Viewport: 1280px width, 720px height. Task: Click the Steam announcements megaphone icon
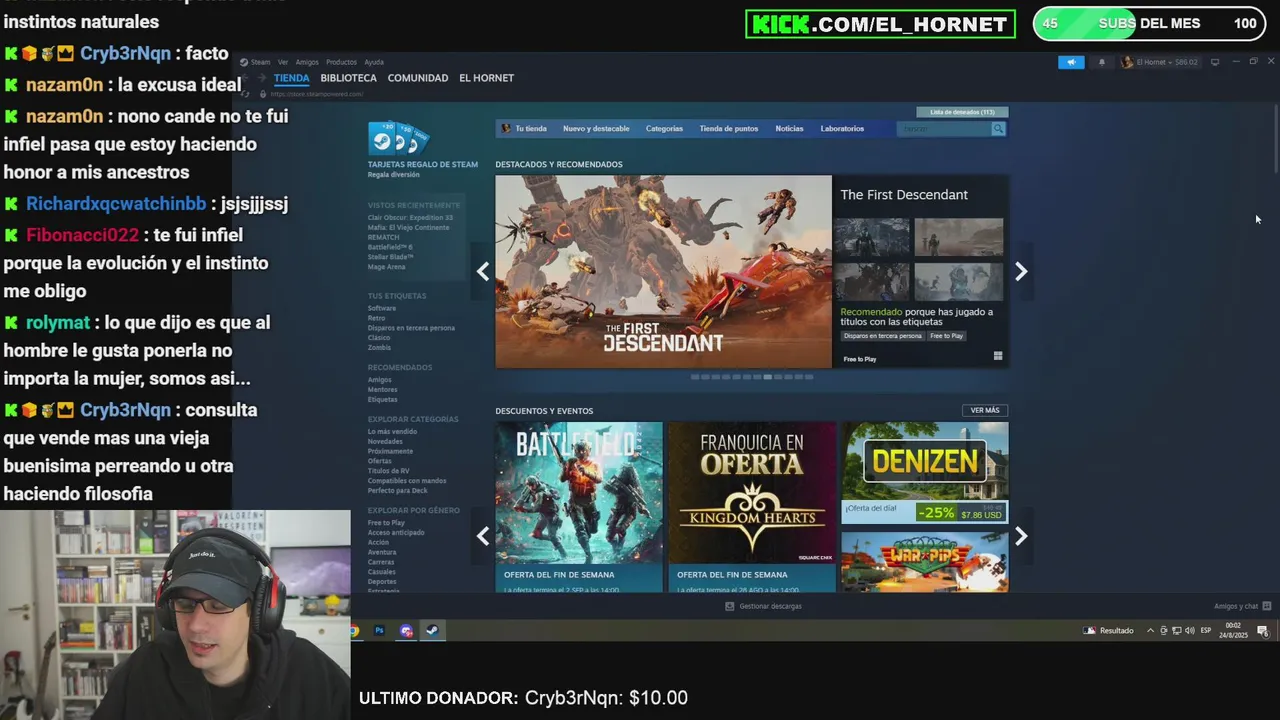click(x=1071, y=62)
